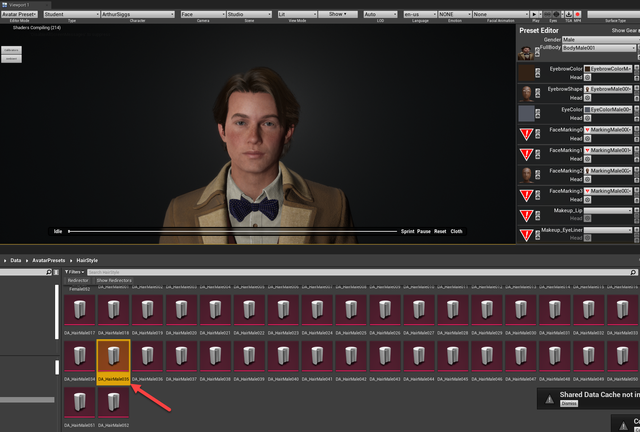Click the Pause button in animation bar

424,232
